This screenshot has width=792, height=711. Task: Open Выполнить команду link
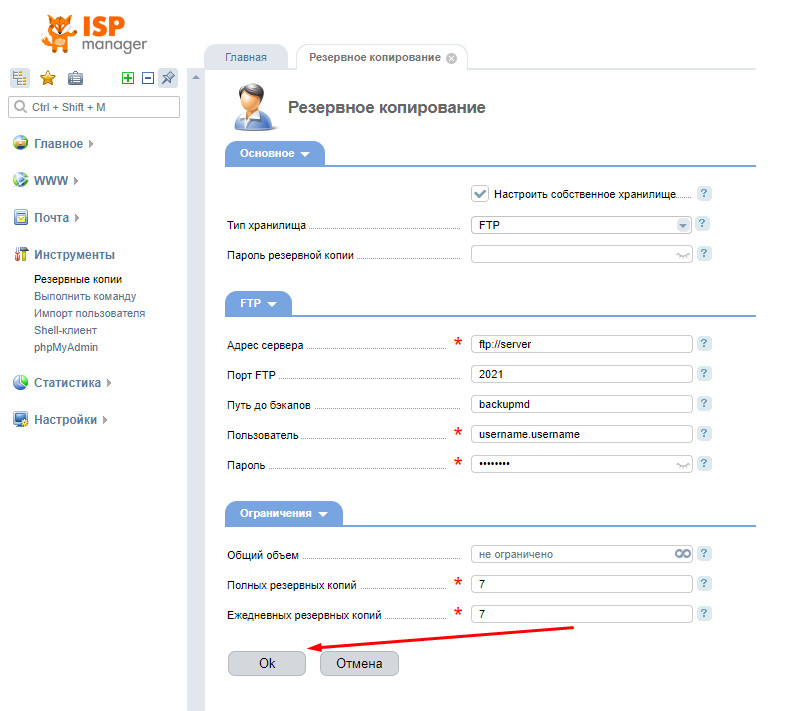click(x=85, y=296)
